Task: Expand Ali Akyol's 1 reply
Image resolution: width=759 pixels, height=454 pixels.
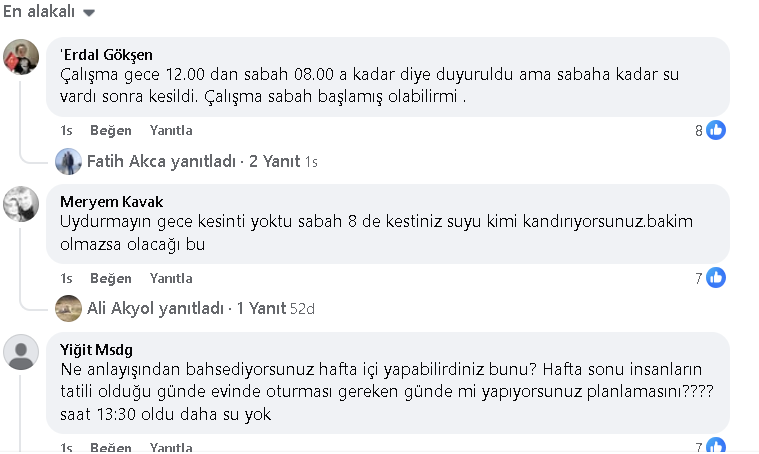Action: (x=185, y=308)
